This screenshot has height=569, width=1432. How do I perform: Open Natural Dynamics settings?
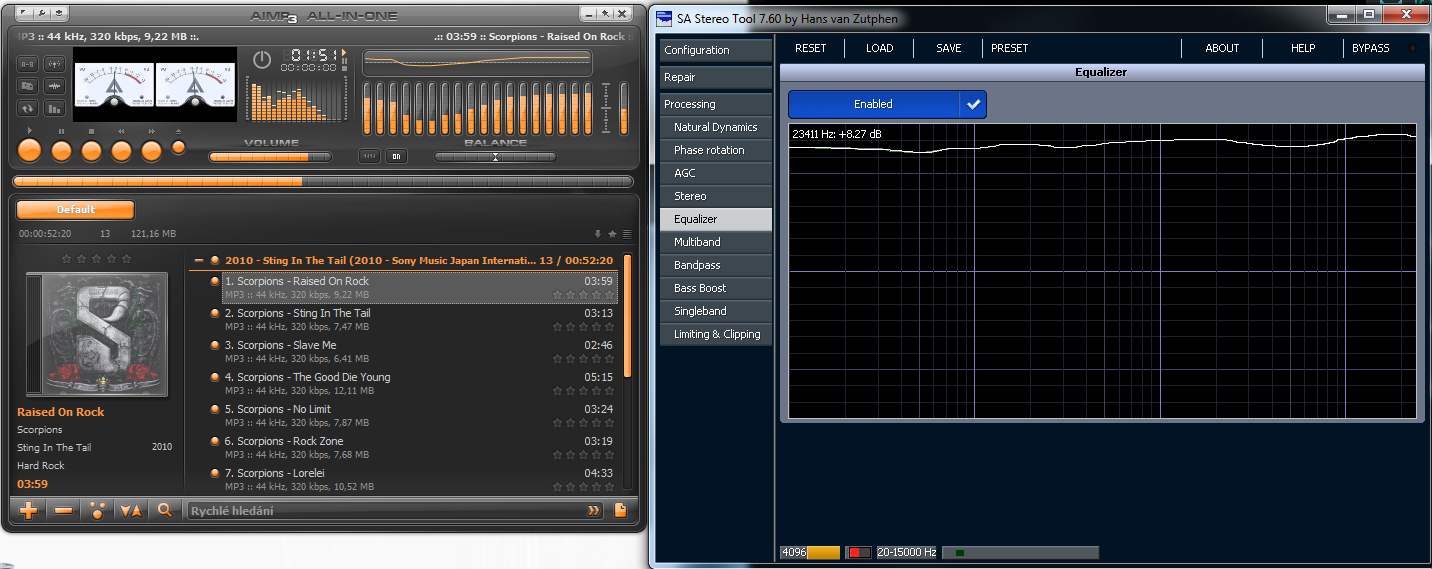click(716, 127)
